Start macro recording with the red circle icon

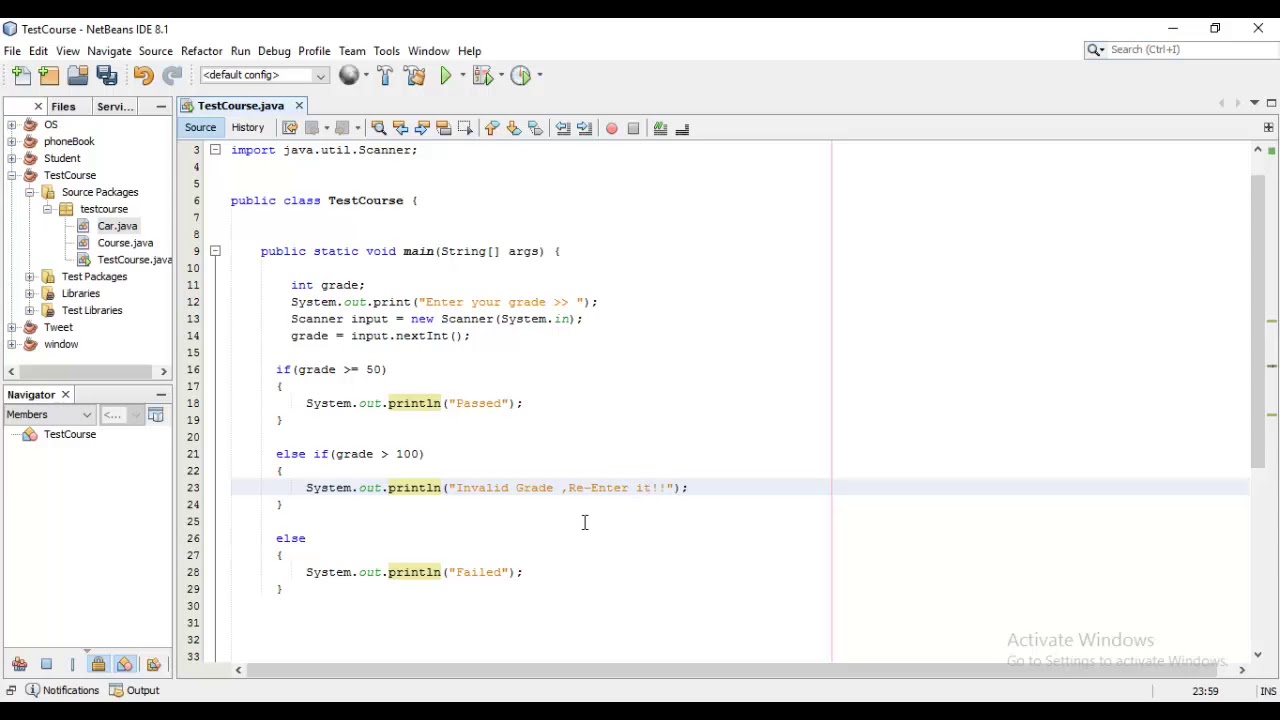click(611, 128)
